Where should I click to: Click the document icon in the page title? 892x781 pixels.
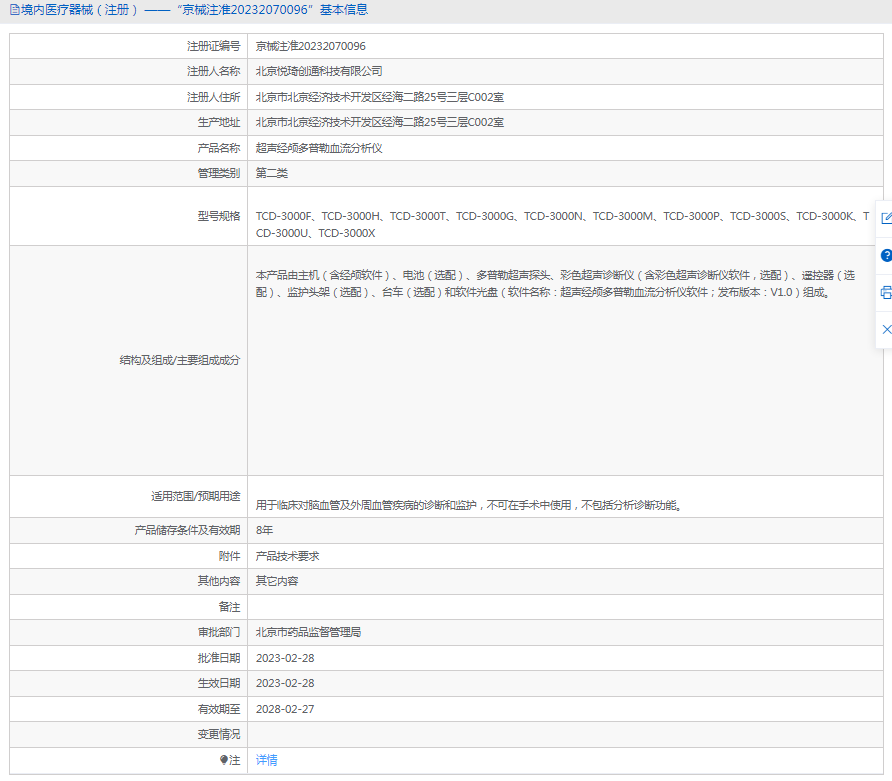15,10
